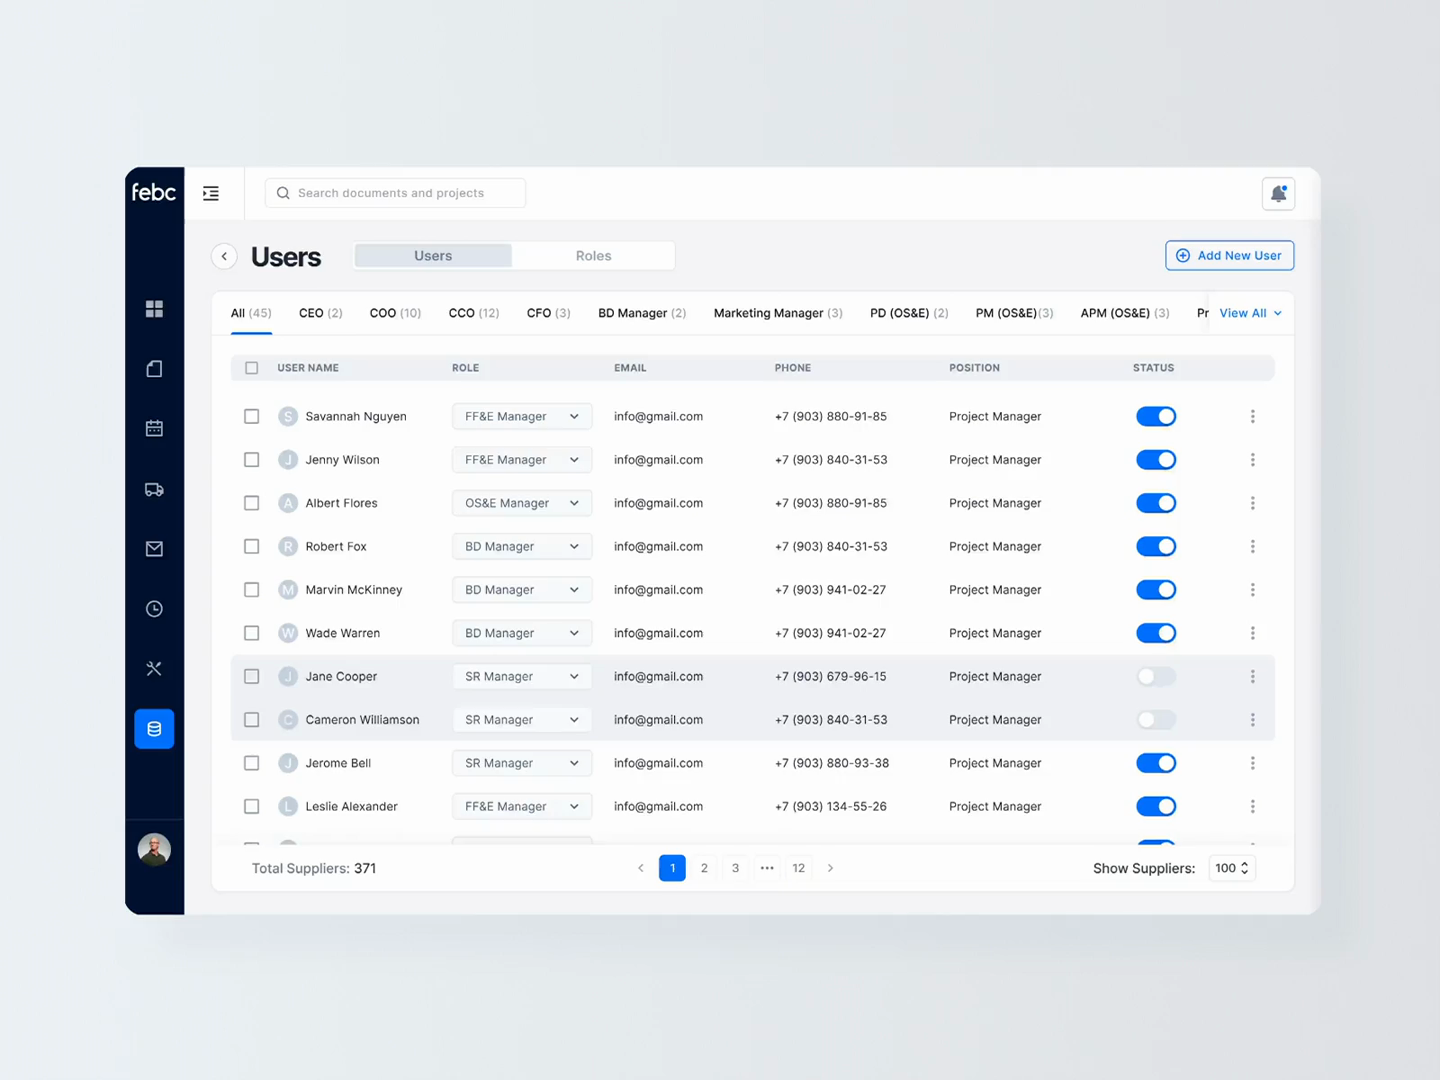Screen dimensions: 1440x1080
Task: Open the dashboard grid icon in sidebar
Action: (x=154, y=308)
